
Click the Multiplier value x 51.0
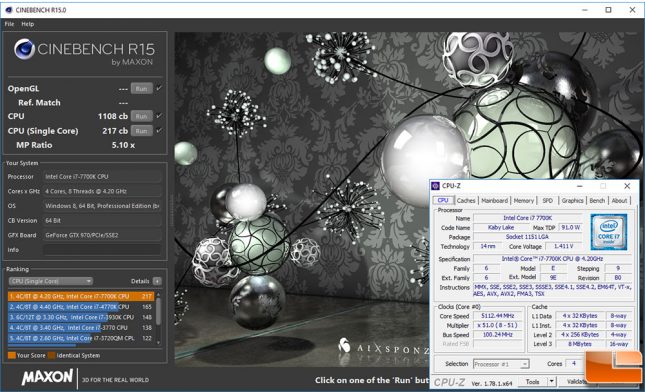498,325
